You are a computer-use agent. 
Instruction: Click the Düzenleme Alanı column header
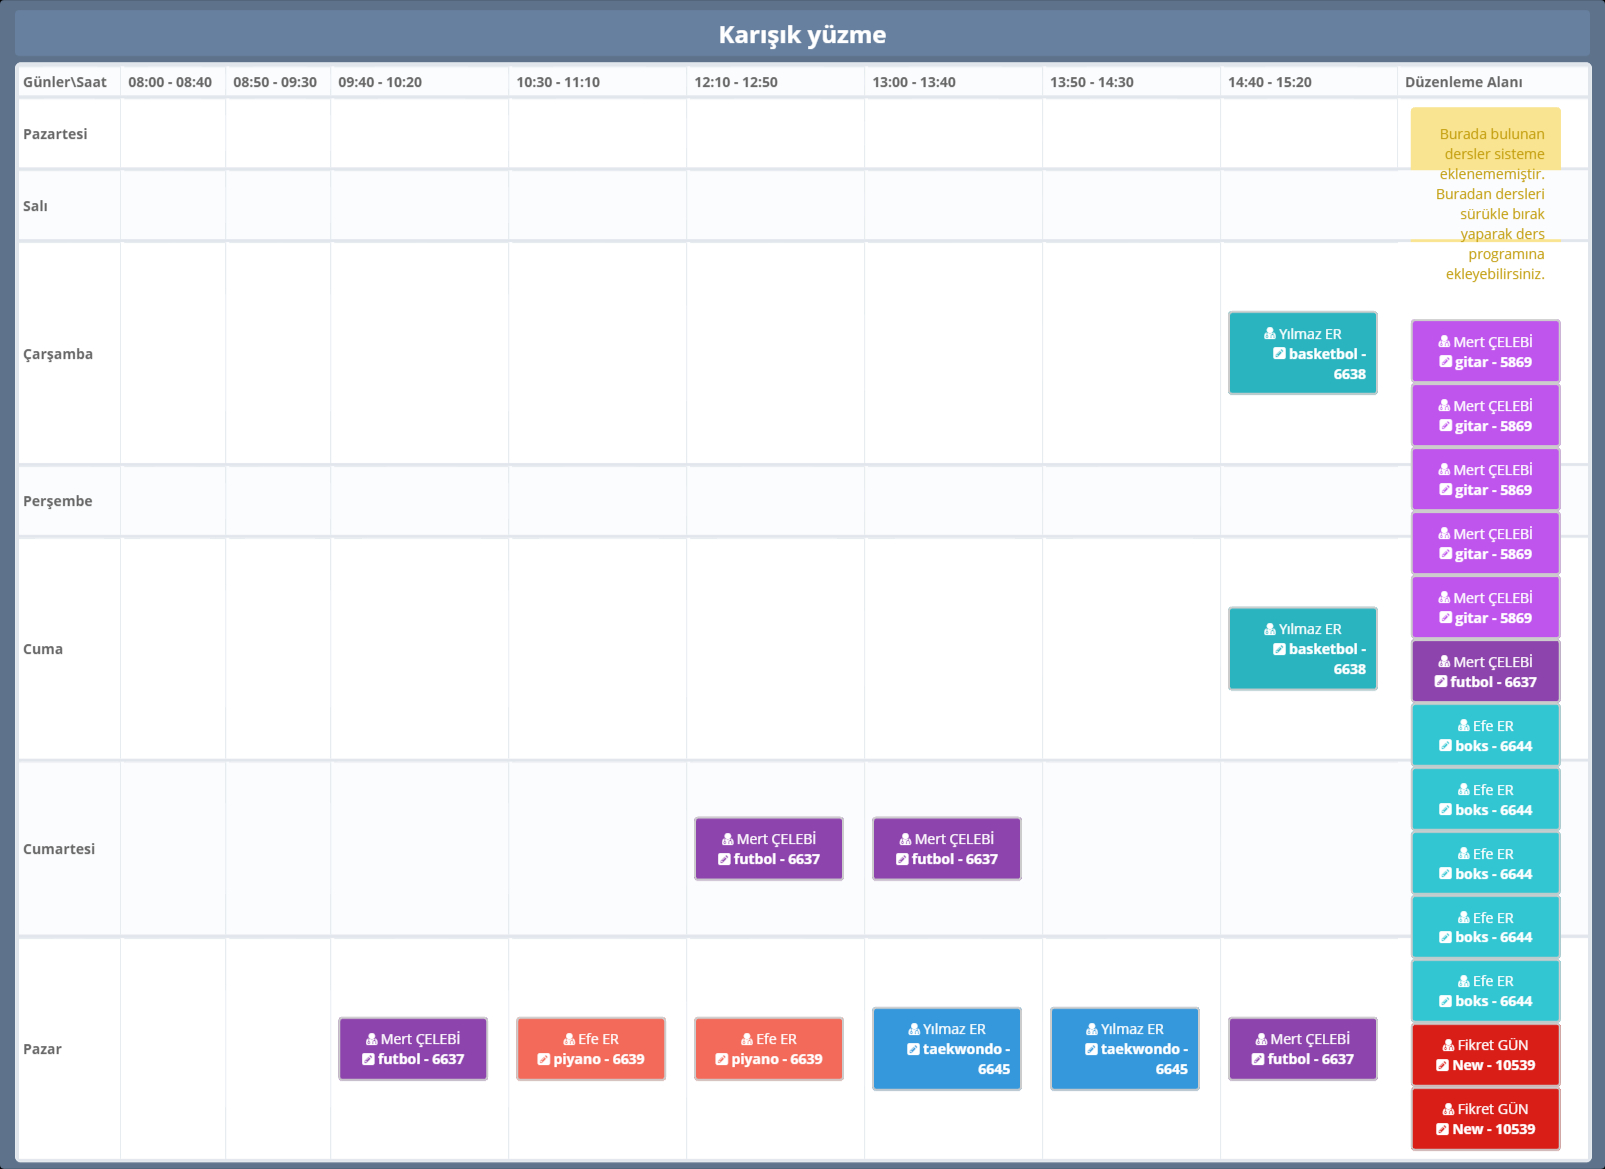pos(1463,82)
